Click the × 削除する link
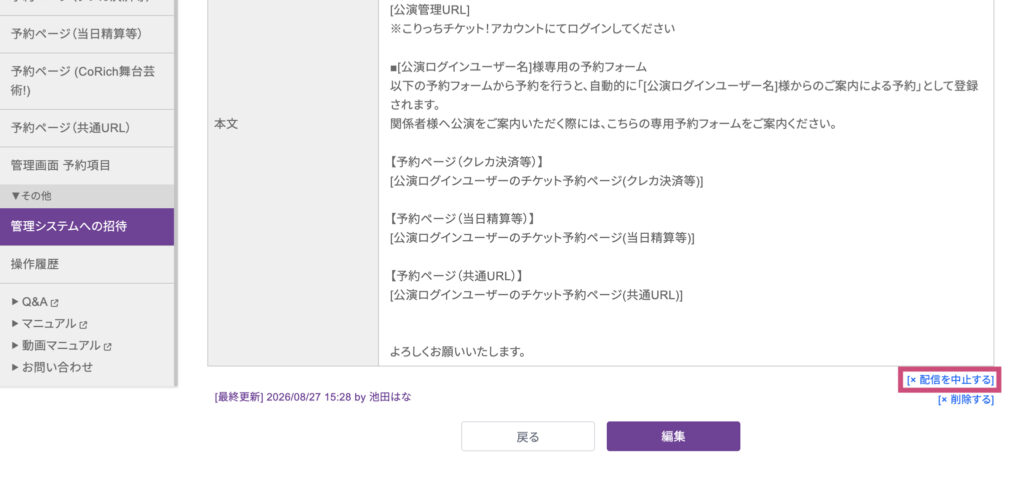Viewport: 1024px width, 490px height. [x=966, y=400]
